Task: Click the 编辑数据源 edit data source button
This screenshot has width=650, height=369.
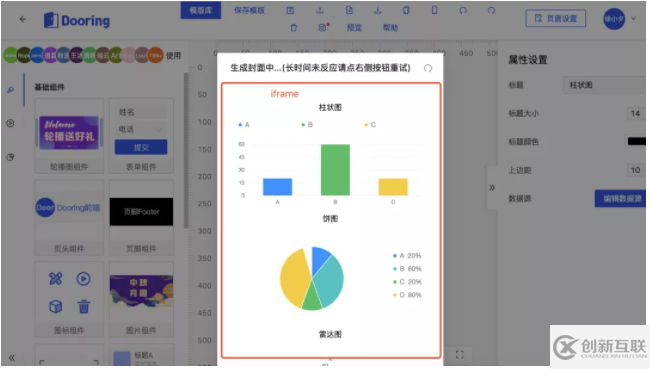Action: (x=621, y=199)
